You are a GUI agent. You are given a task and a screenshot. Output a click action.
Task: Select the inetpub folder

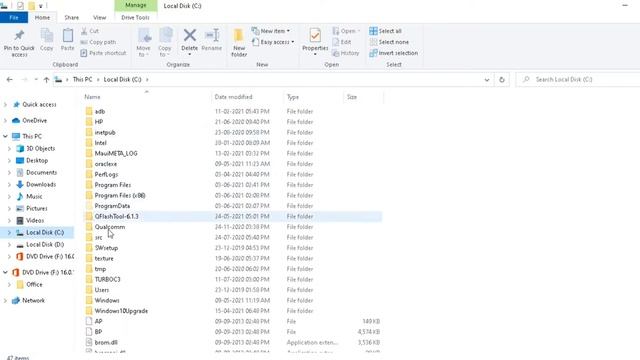[105, 133]
